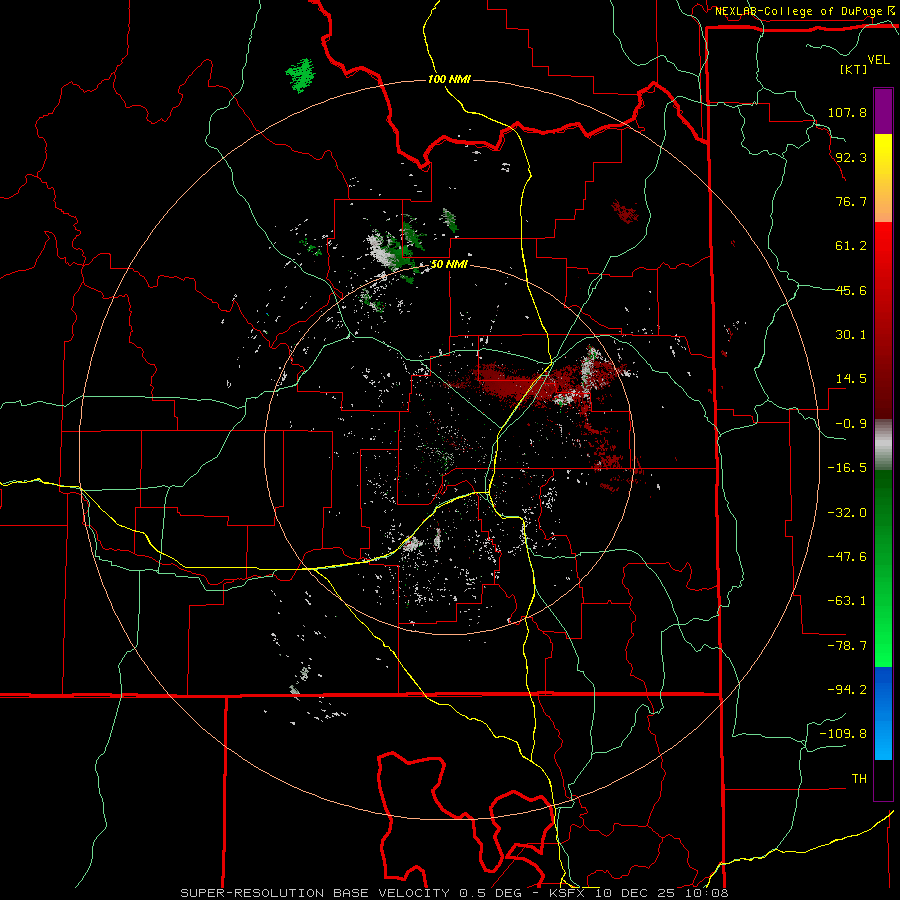Click the [KT] units label
This screenshot has width=900, height=900.
point(853,69)
